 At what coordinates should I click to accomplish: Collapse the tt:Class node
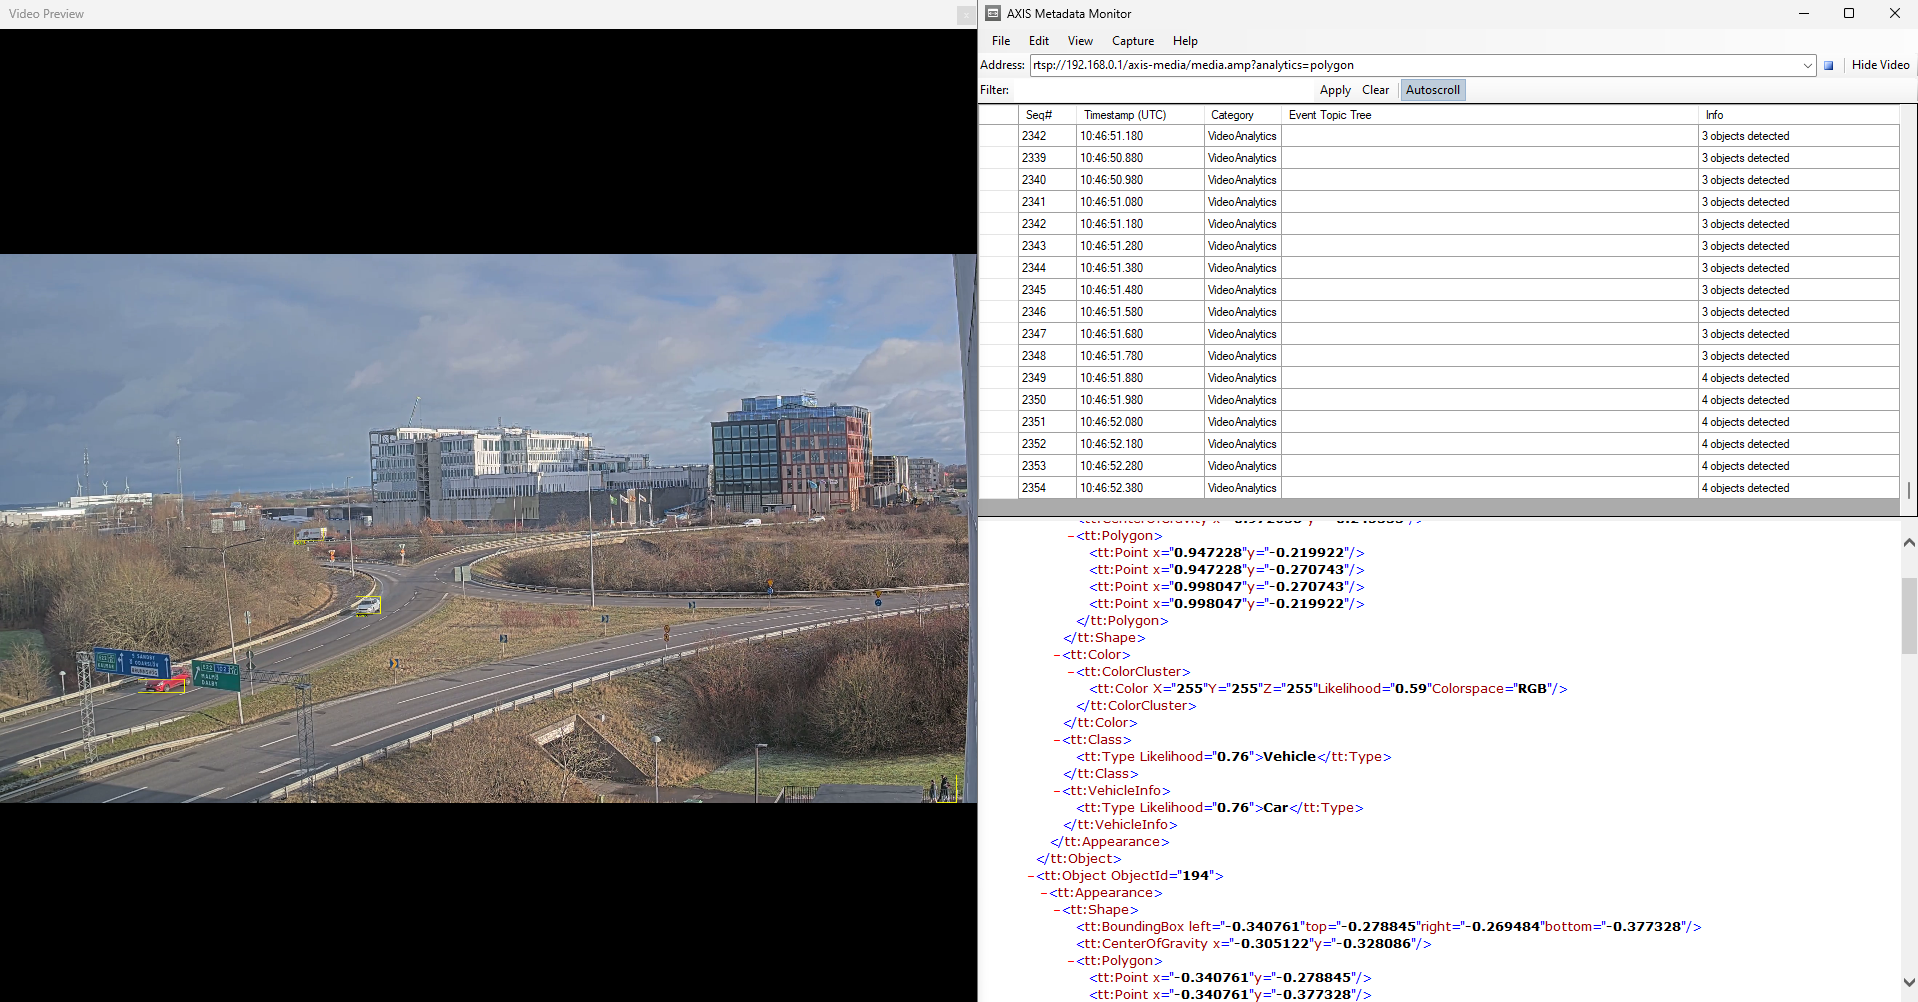tap(1057, 740)
